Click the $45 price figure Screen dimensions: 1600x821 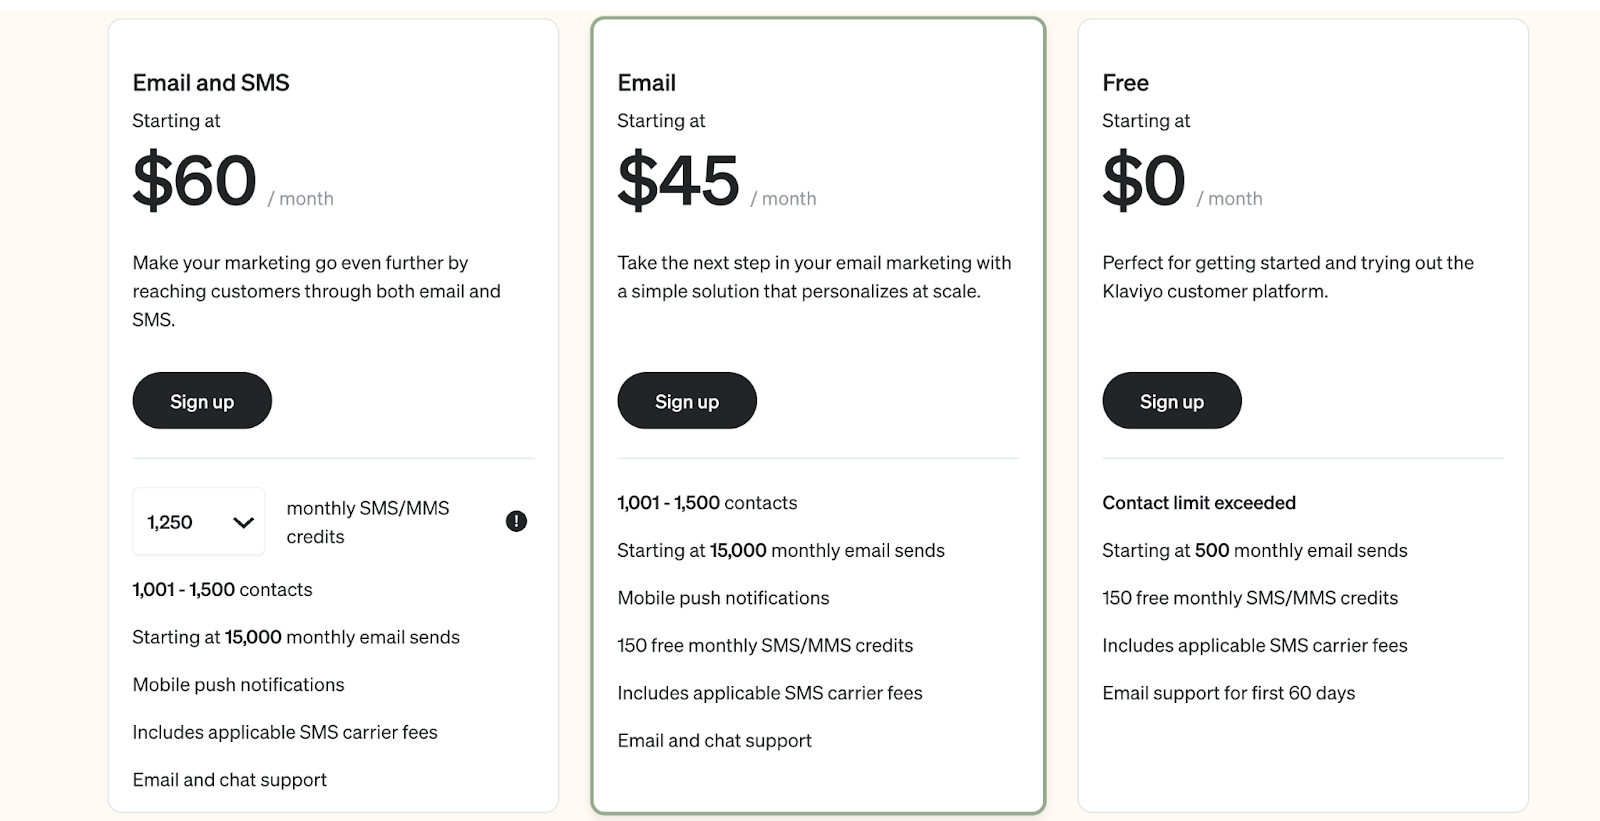(x=678, y=181)
